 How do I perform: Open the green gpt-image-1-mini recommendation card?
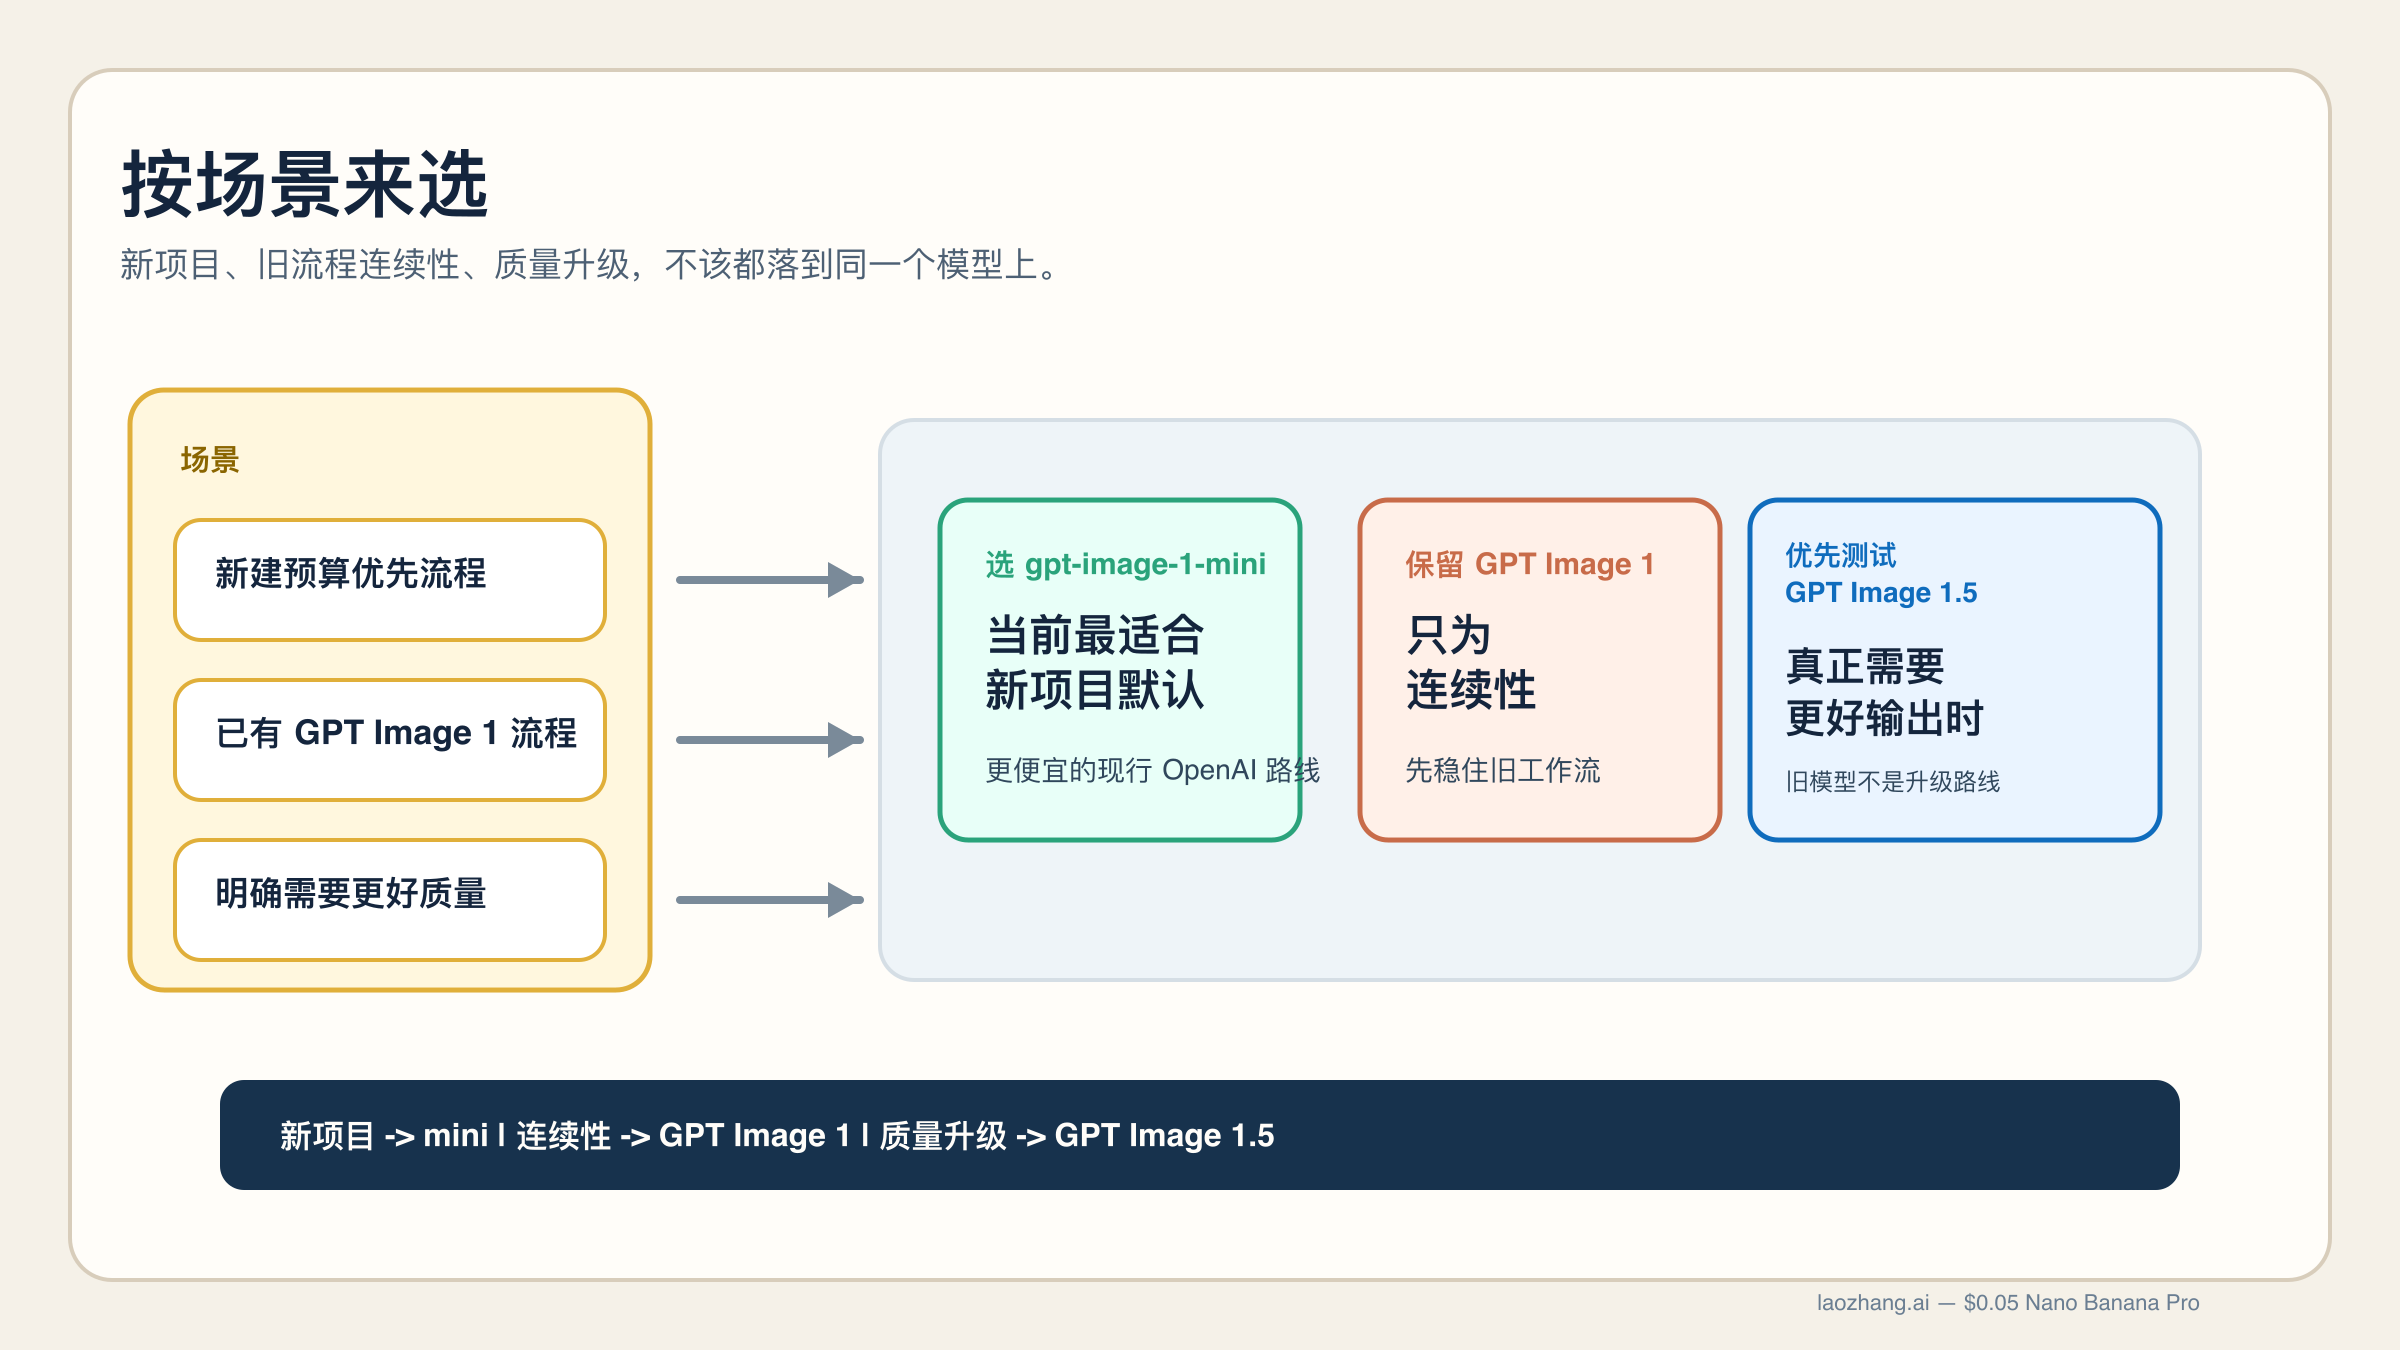click(x=1120, y=670)
